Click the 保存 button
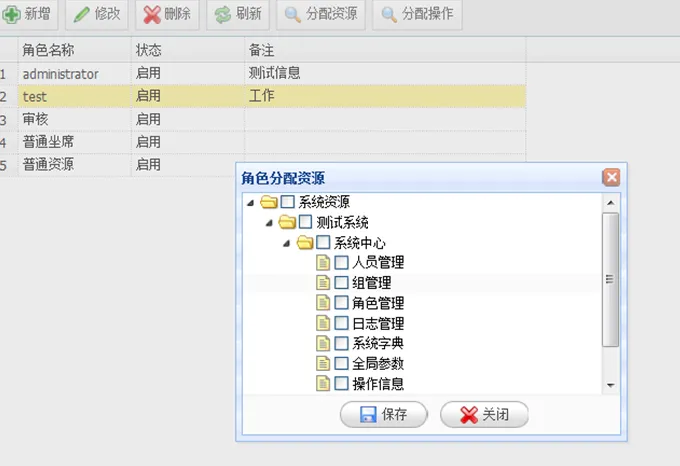The width and height of the screenshot is (680, 466). point(384,414)
